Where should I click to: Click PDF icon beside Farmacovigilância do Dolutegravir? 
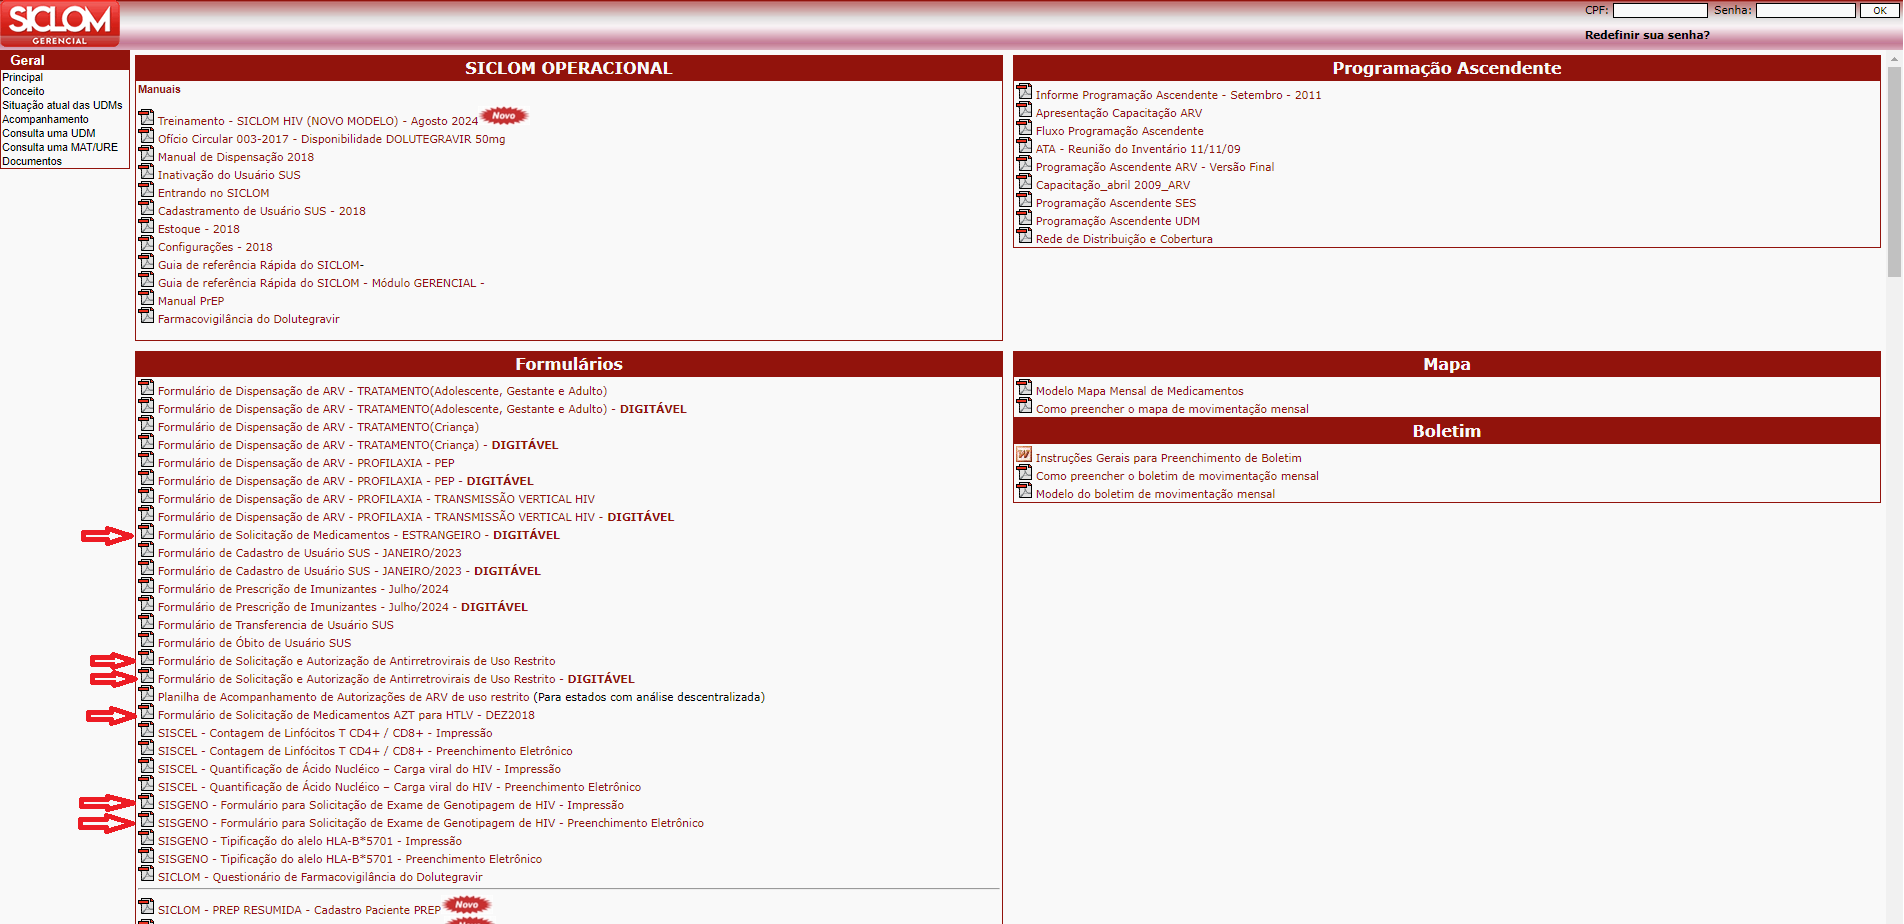146,316
